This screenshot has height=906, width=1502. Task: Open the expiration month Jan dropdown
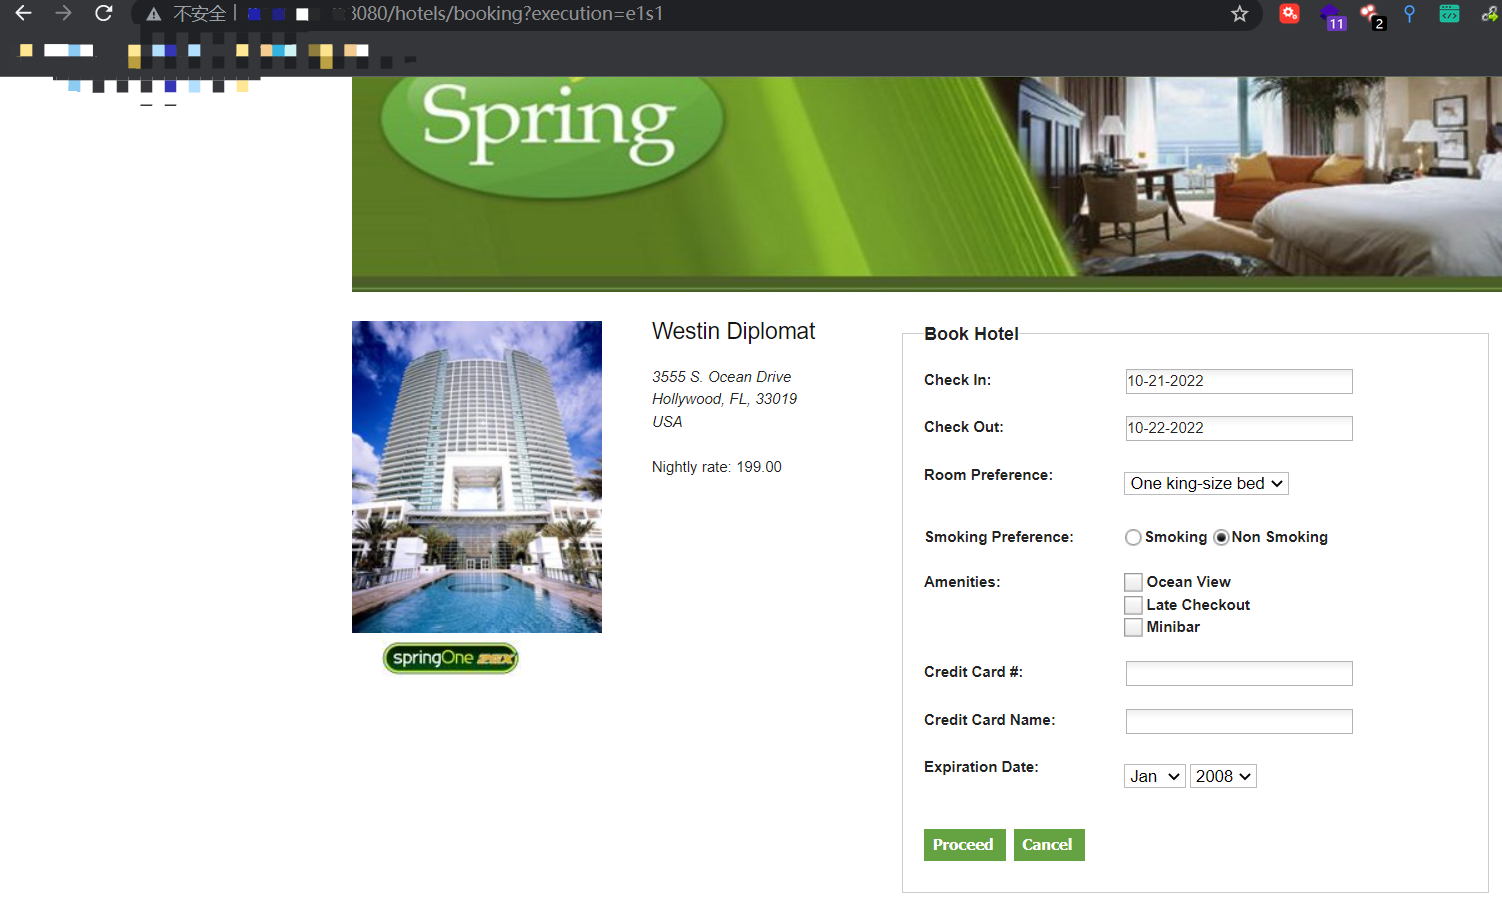(x=1155, y=776)
